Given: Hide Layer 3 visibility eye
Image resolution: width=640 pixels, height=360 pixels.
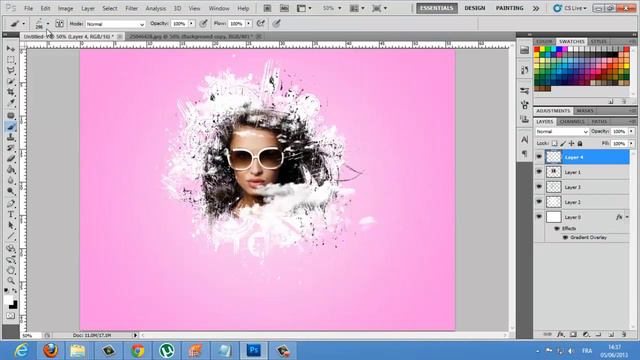Looking at the screenshot, I should (x=539, y=187).
